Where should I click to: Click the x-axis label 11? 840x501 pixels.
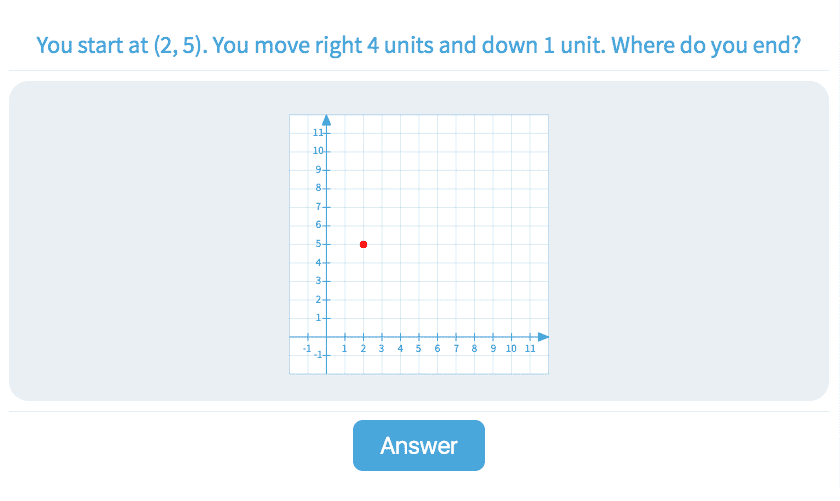[530, 348]
